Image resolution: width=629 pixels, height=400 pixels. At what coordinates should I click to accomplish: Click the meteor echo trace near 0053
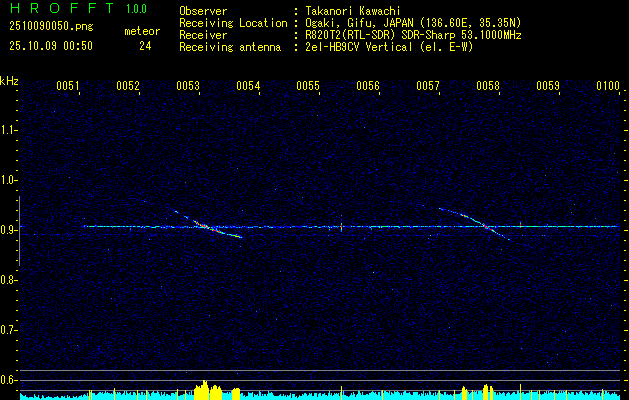point(208,226)
